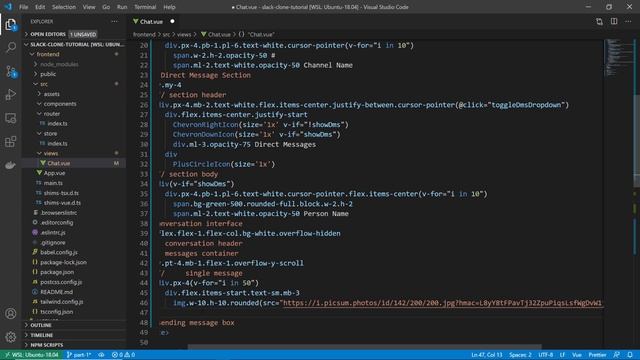Viewport: 640px width, 360px height.
Task: Open the Selection menu
Action: (64, 7)
